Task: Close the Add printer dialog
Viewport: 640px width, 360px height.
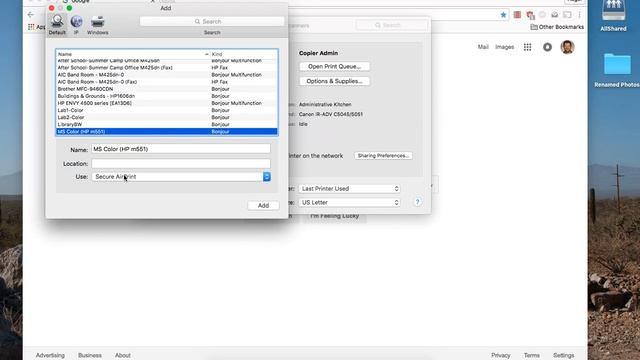Action: tap(51, 8)
